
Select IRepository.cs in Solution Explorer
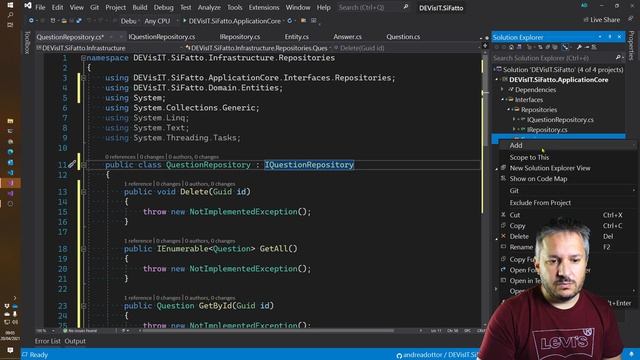click(547, 130)
